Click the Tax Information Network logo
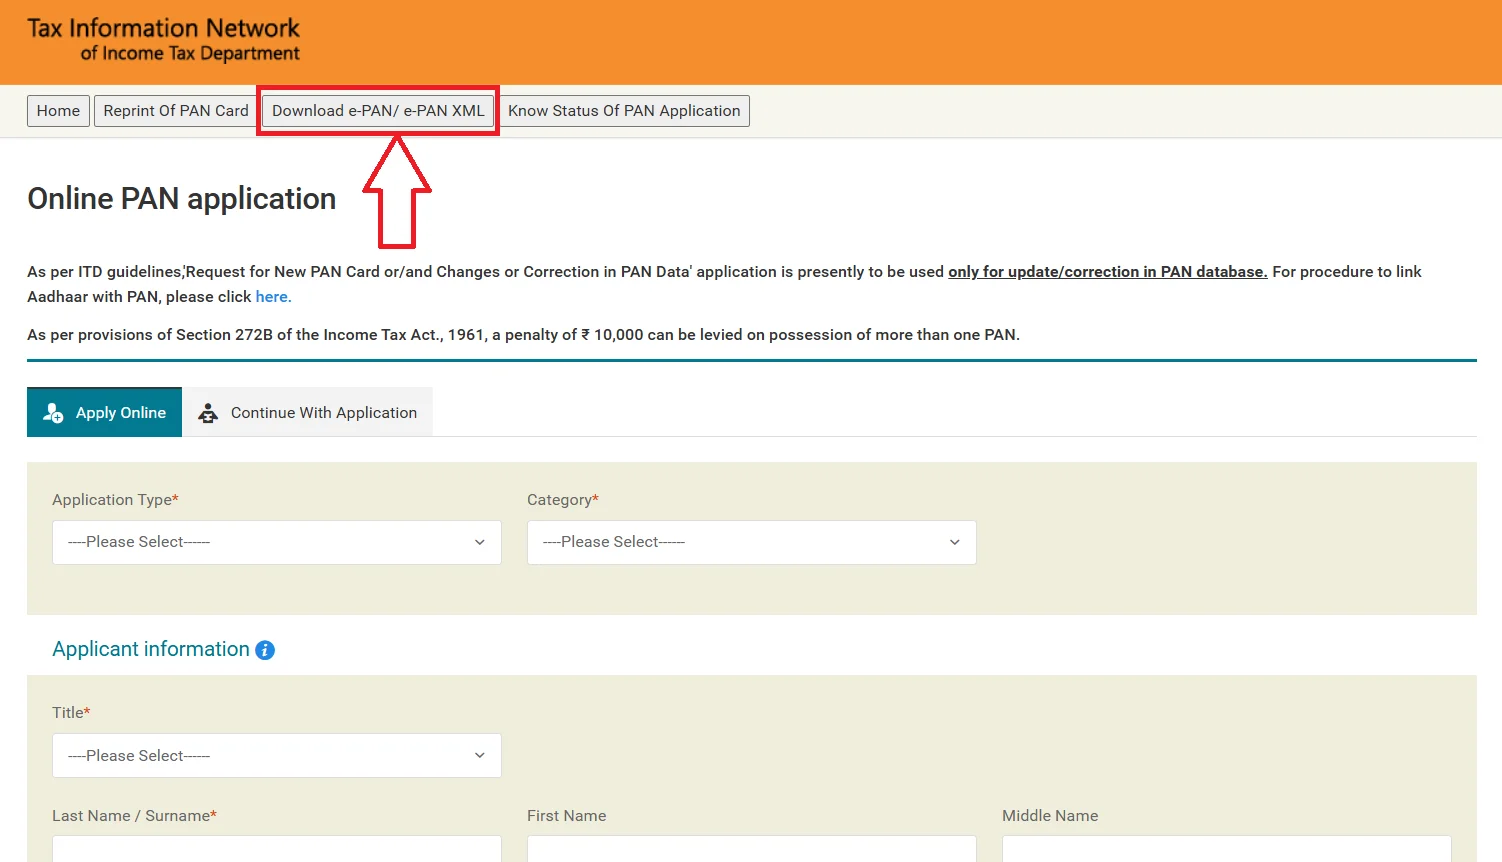The width and height of the screenshot is (1502, 862). [x=163, y=40]
